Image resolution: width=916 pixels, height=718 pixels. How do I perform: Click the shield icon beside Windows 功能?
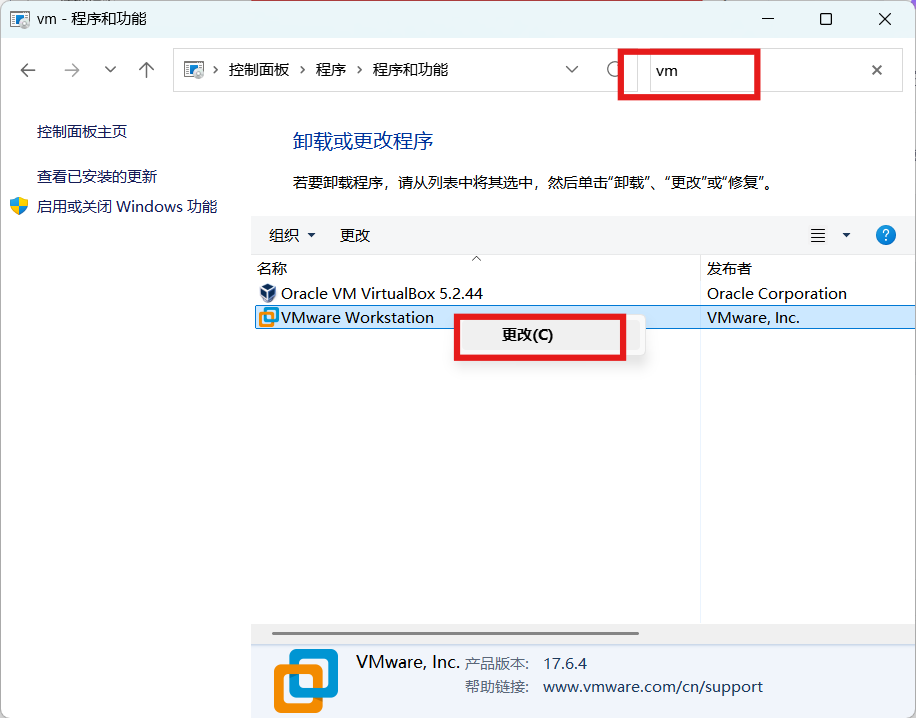pos(19,206)
